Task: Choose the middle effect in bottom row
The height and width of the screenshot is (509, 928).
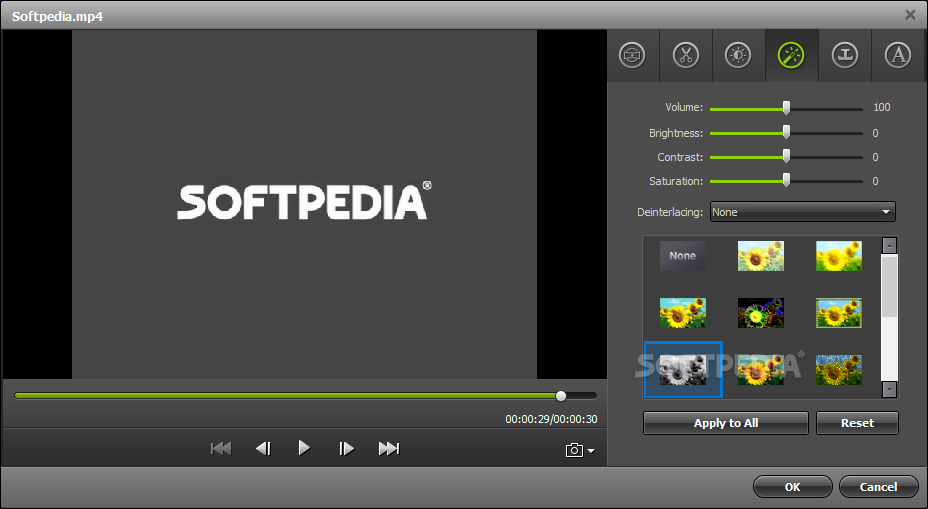Action: pyautogui.click(x=761, y=370)
